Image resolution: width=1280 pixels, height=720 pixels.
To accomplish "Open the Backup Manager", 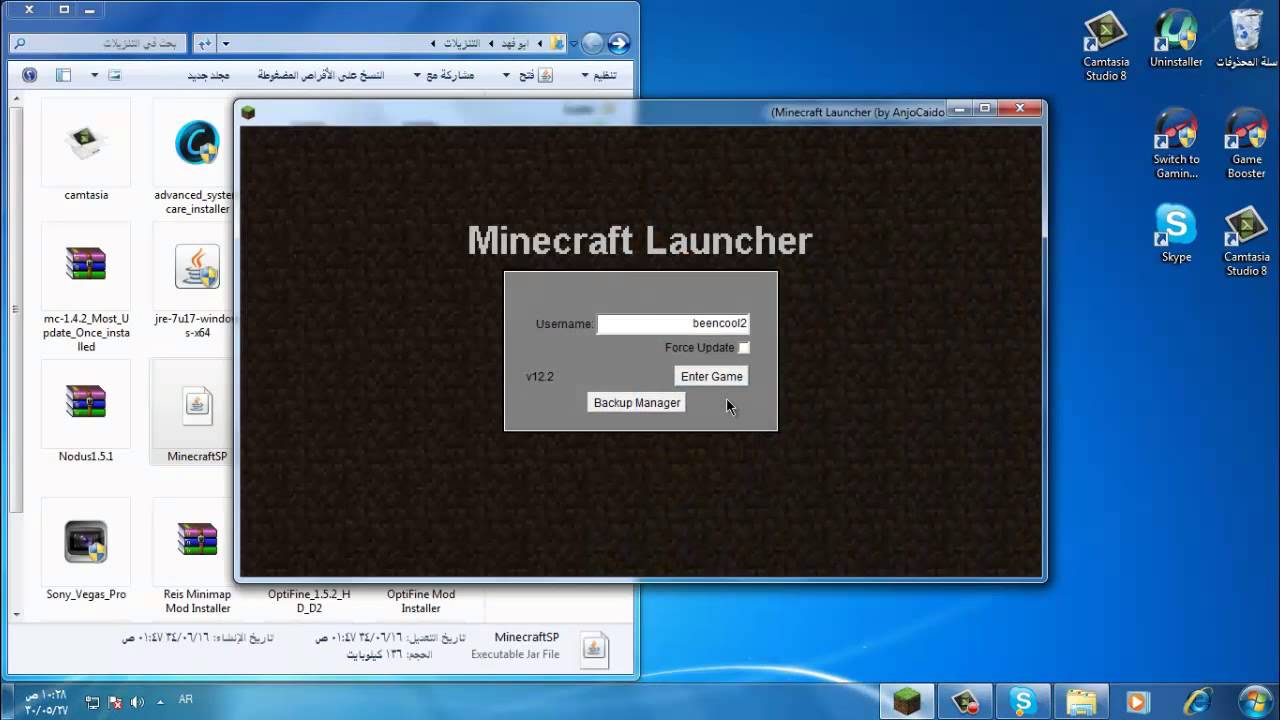I will [x=637, y=402].
